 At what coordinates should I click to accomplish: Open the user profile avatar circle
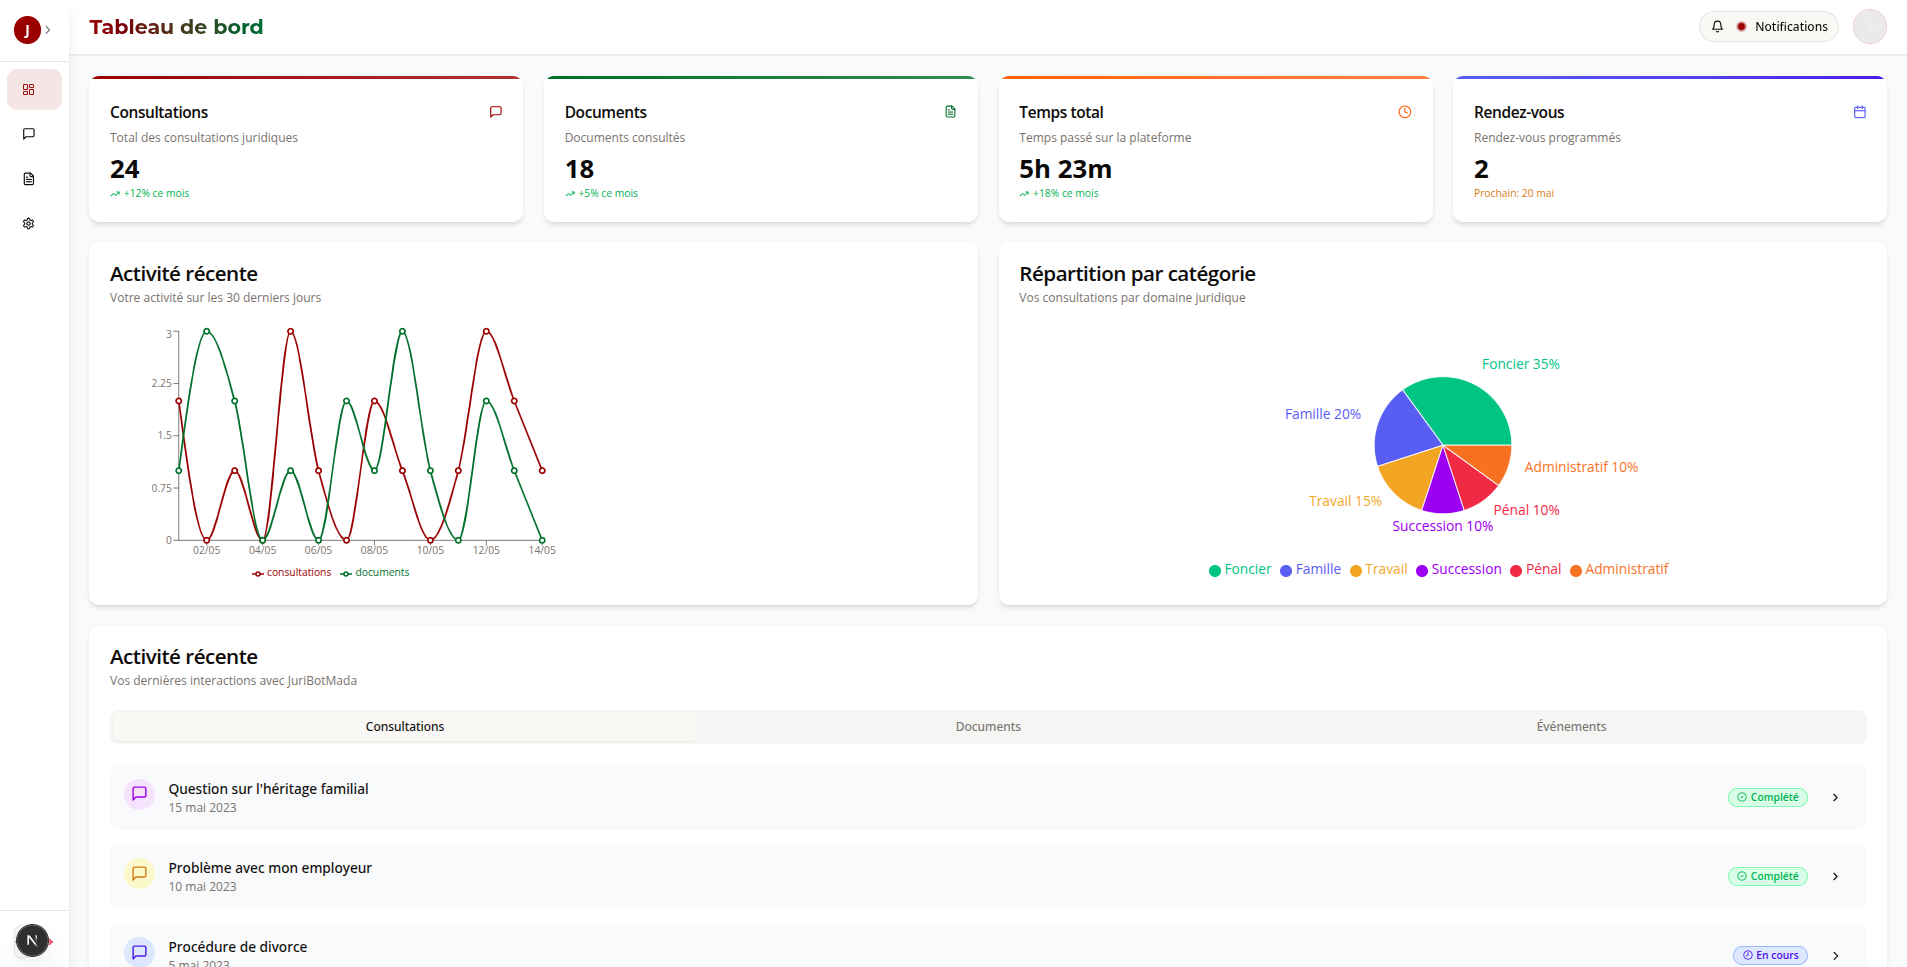(x=1869, y=27)
